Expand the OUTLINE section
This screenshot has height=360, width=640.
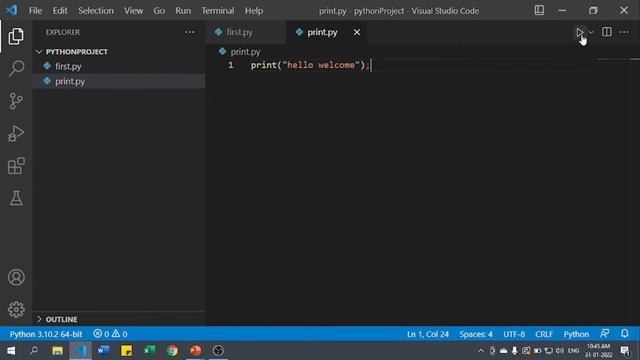(61, 319)
